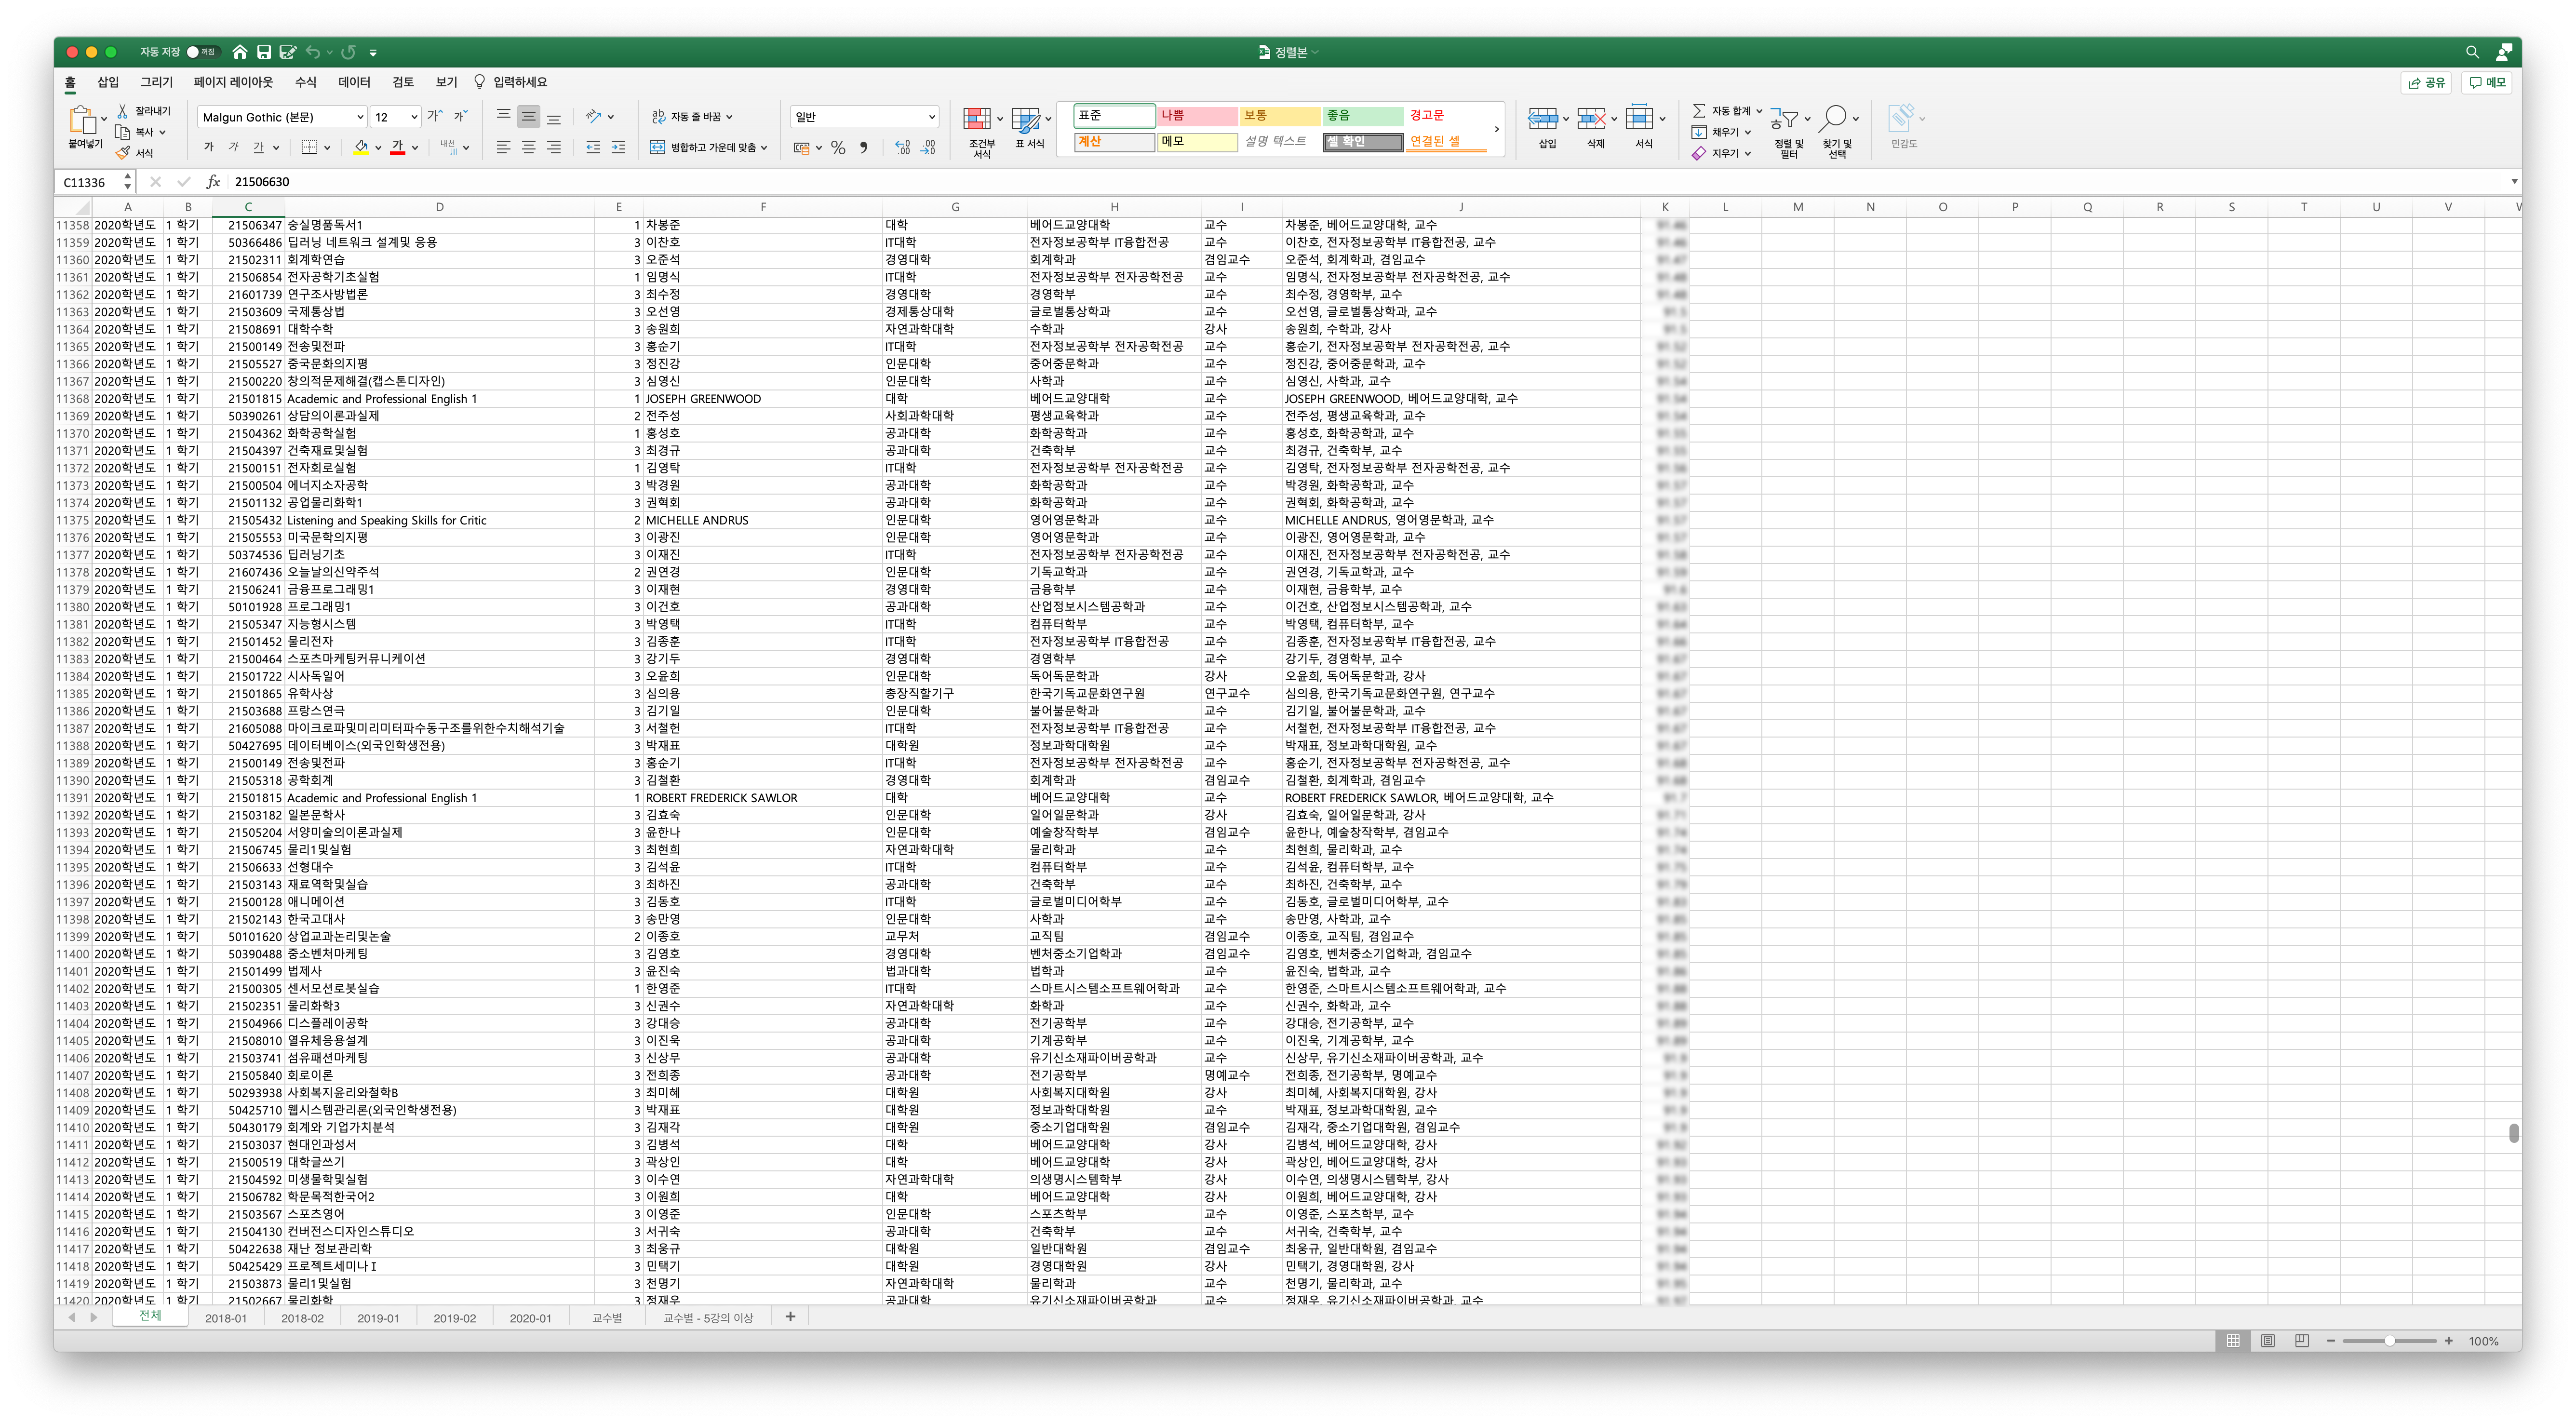Switch to the 교수별 sheet tab
Screen dimensions: 2576x1423
607,1318
